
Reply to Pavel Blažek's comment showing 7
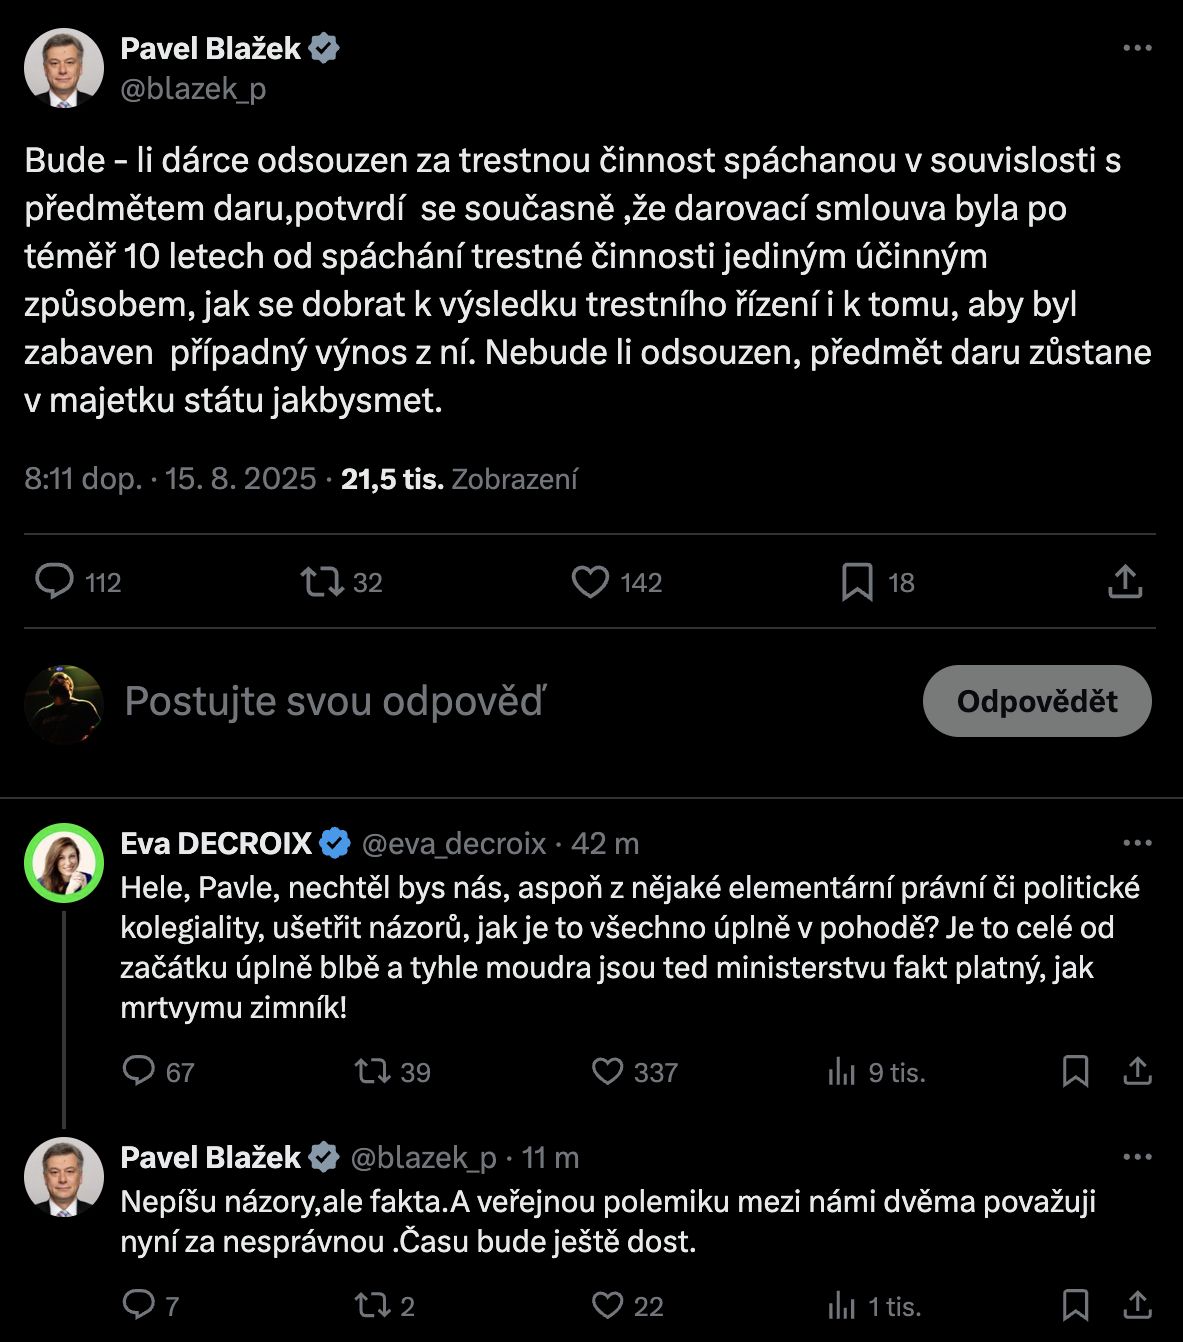click(138, 1305)
